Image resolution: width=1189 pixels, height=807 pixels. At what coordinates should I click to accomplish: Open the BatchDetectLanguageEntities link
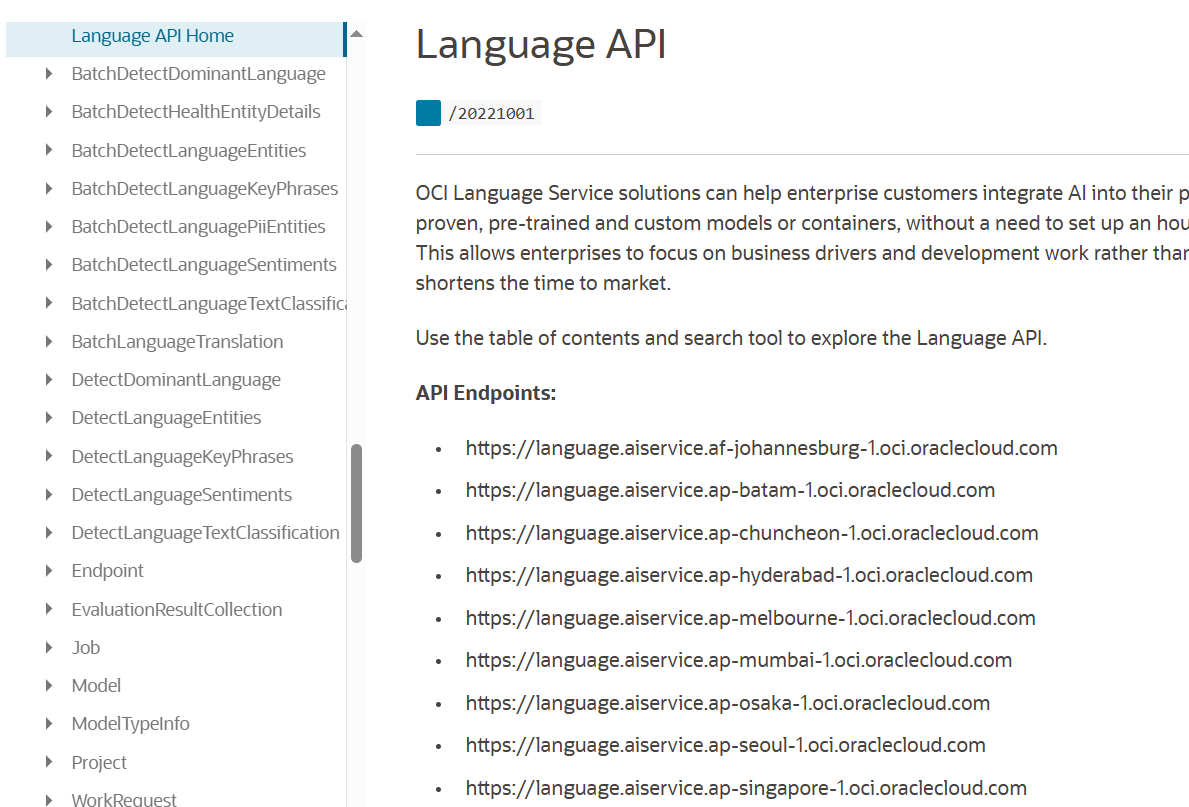pyautogui.click(x=189, y=150)
